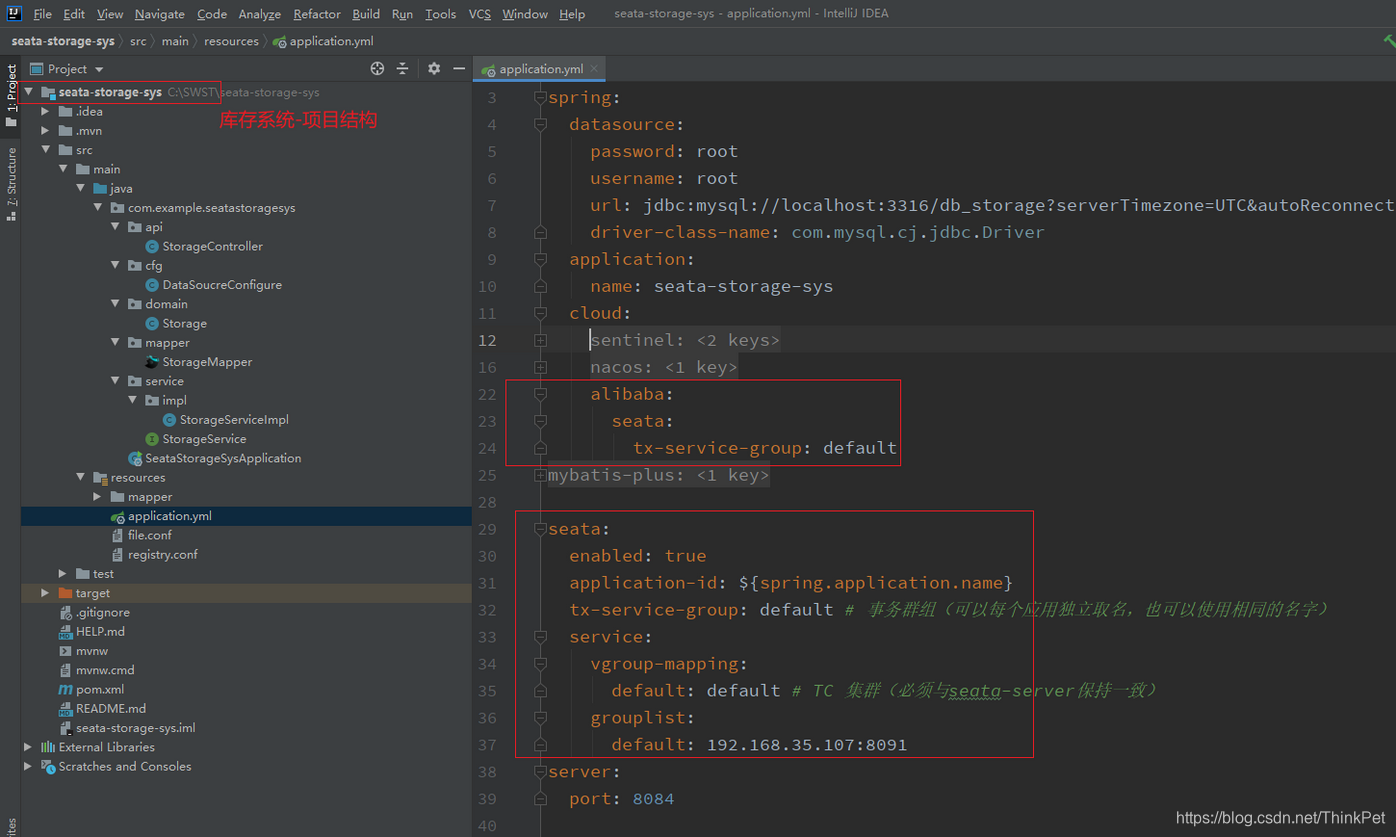Image resolution: width=1396 pixels, height=837 pixels.
Task: Click the Storage domain class icon
Action: 152,323
